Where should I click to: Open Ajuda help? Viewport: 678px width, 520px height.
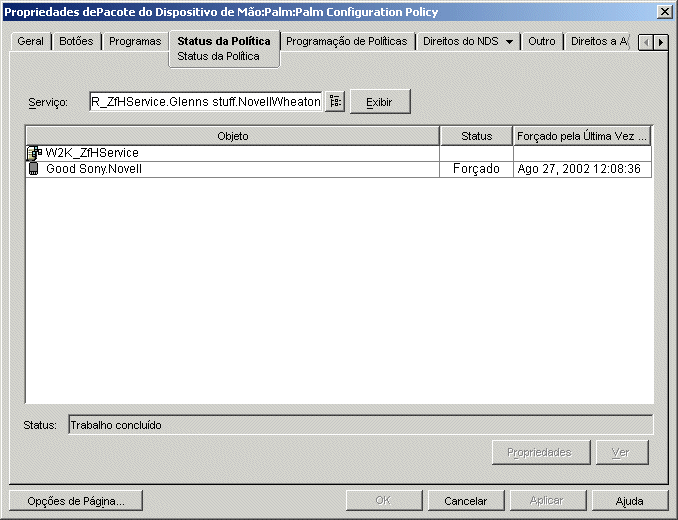[x=630, y=501]
